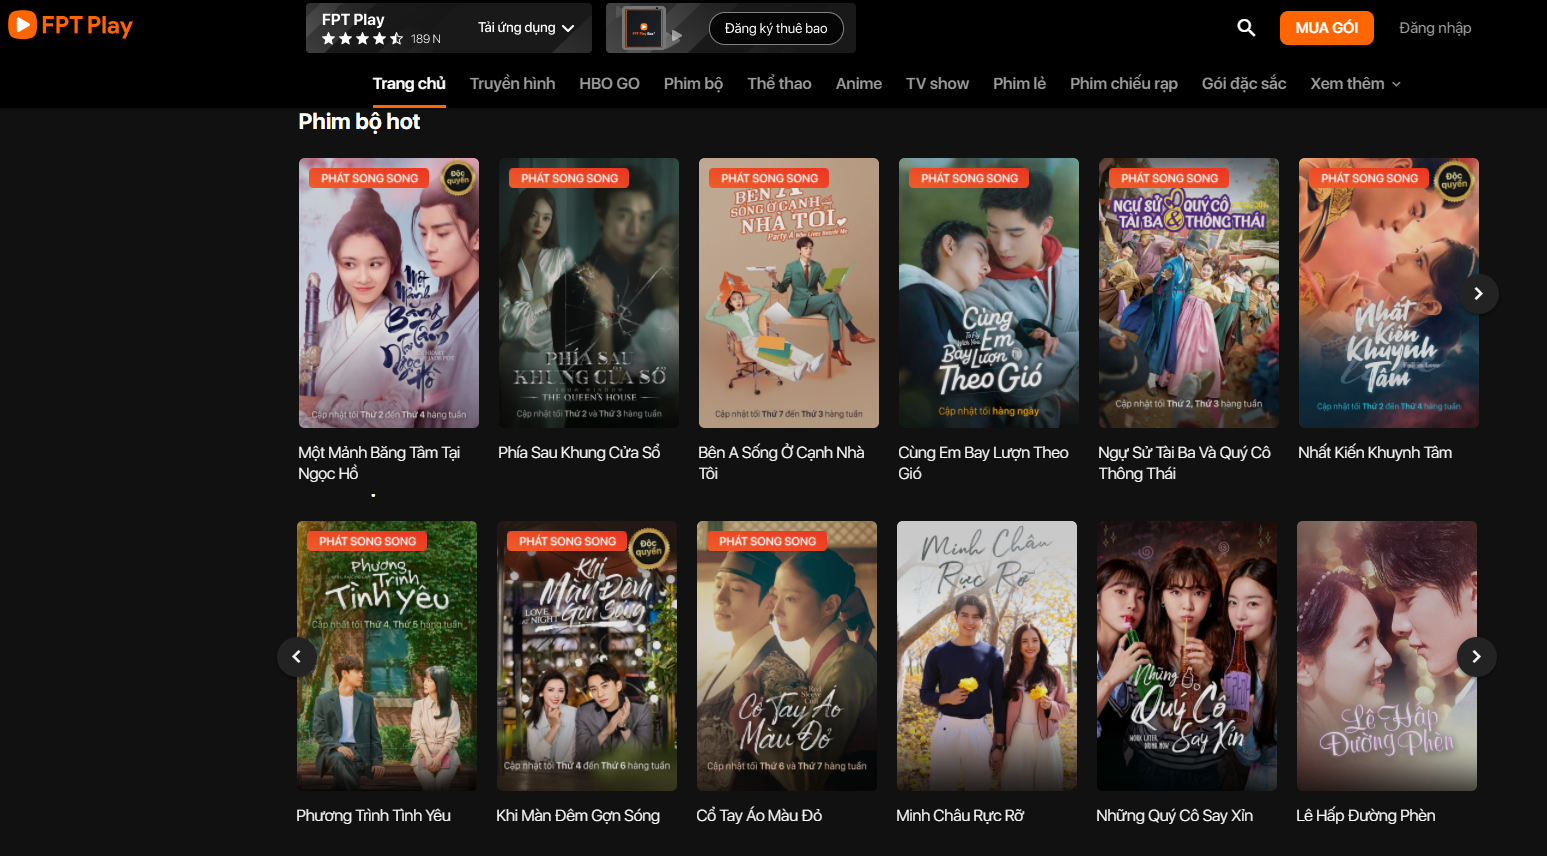Open Minh Châu Rực Rỡ poster
Screen dimensions: 1547x856
tap(987, 656)
